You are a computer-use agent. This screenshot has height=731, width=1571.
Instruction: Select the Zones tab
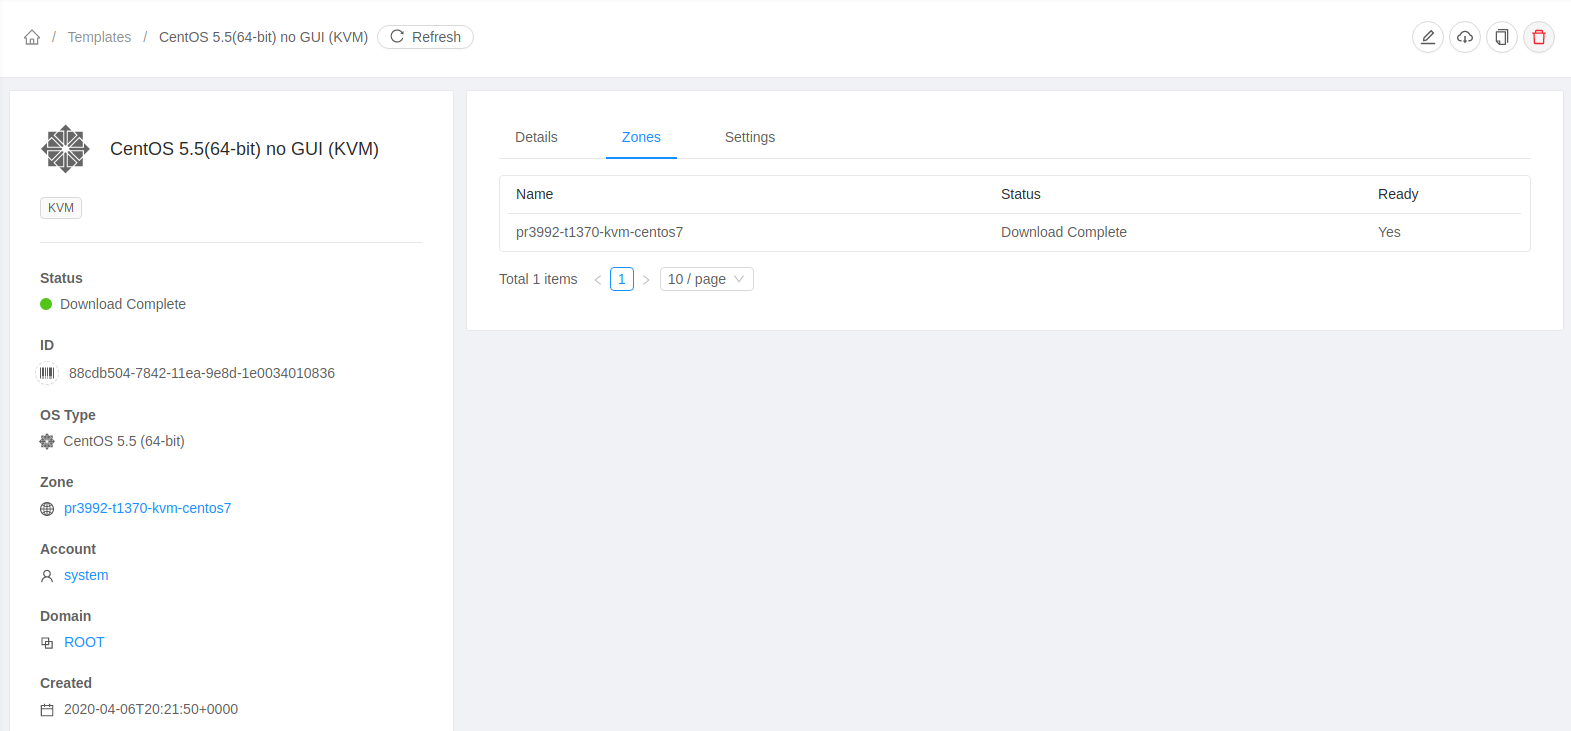point(641,137)
